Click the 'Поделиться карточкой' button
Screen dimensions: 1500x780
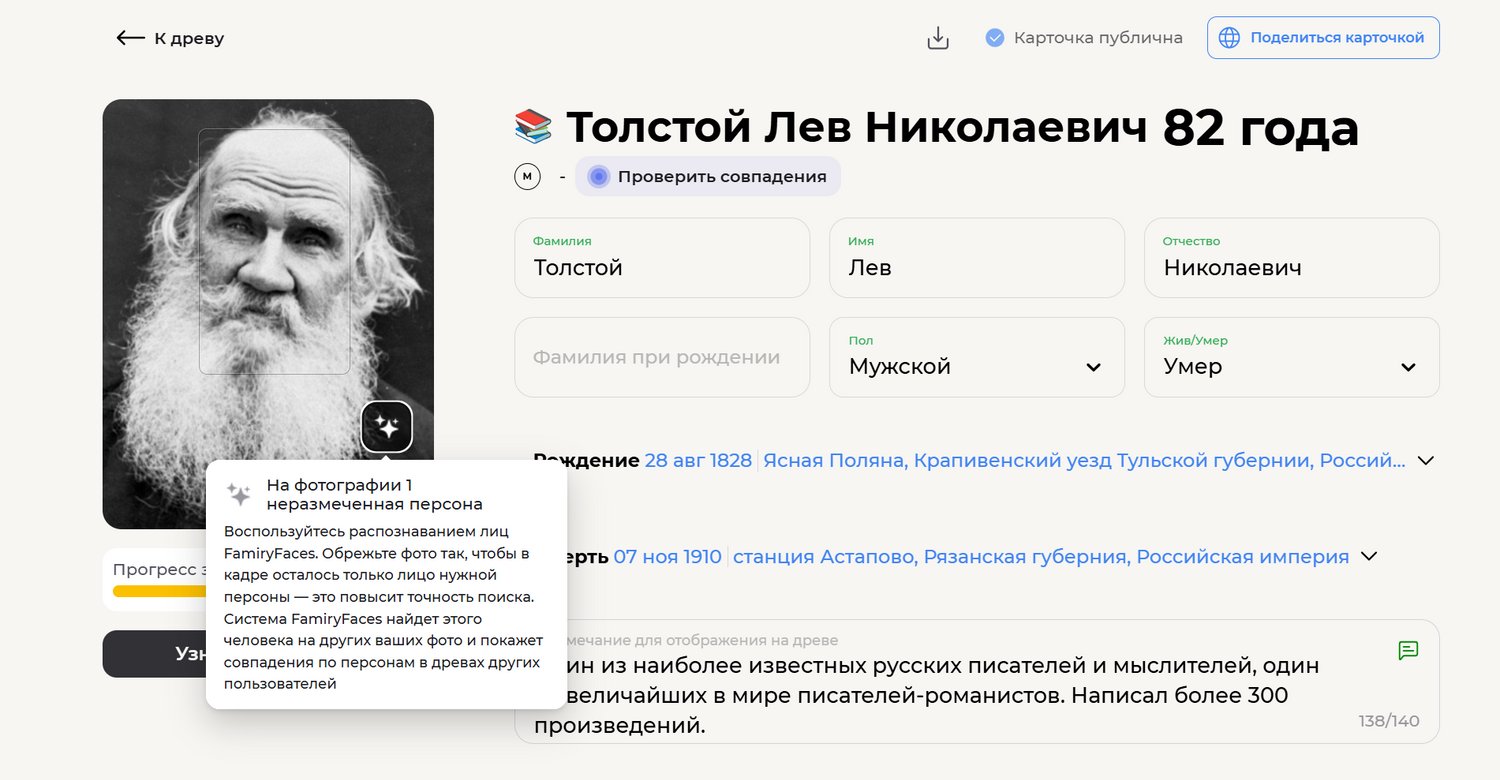1323,38
